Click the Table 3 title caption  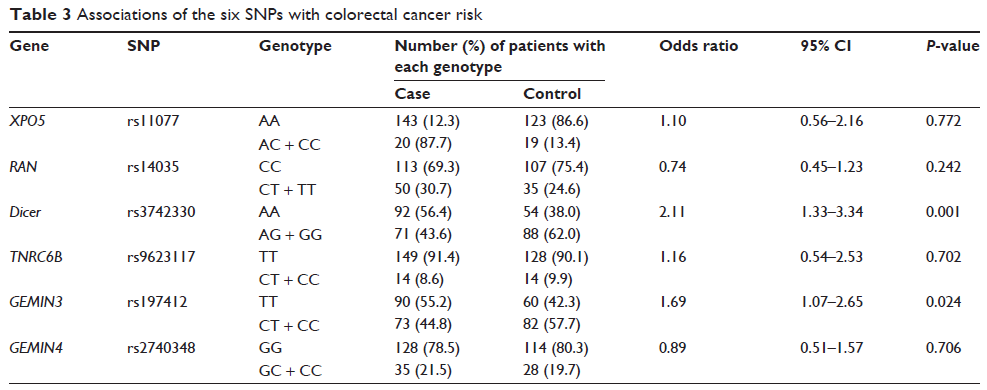point(247,16)
